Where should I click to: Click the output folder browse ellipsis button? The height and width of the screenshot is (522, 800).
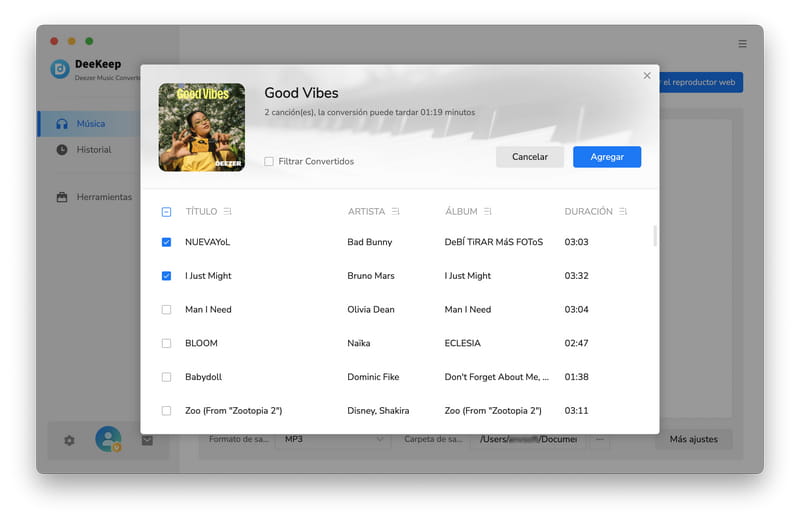pos(600,439)
